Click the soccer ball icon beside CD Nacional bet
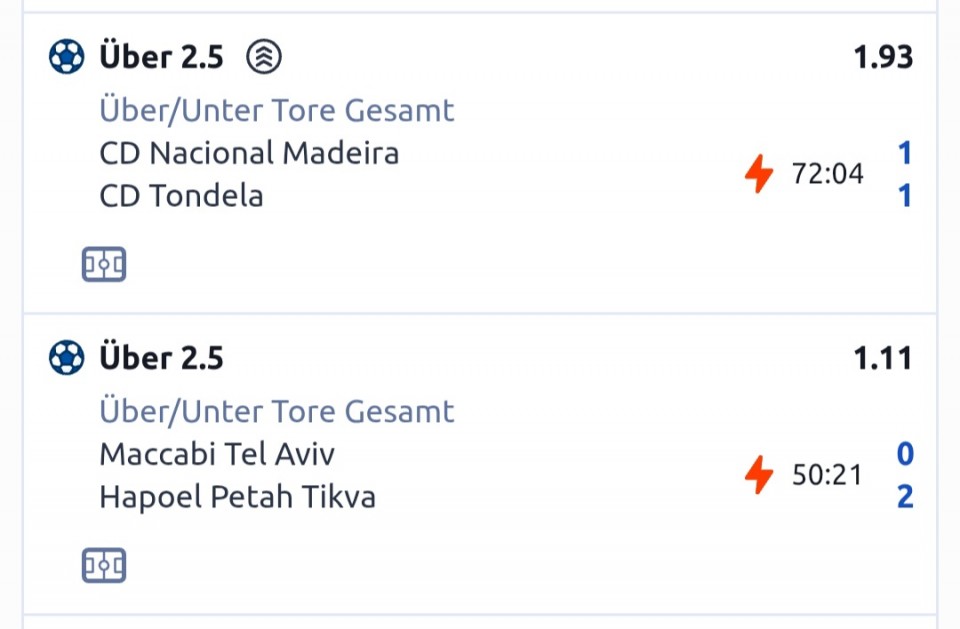 [x=66, y=57]
